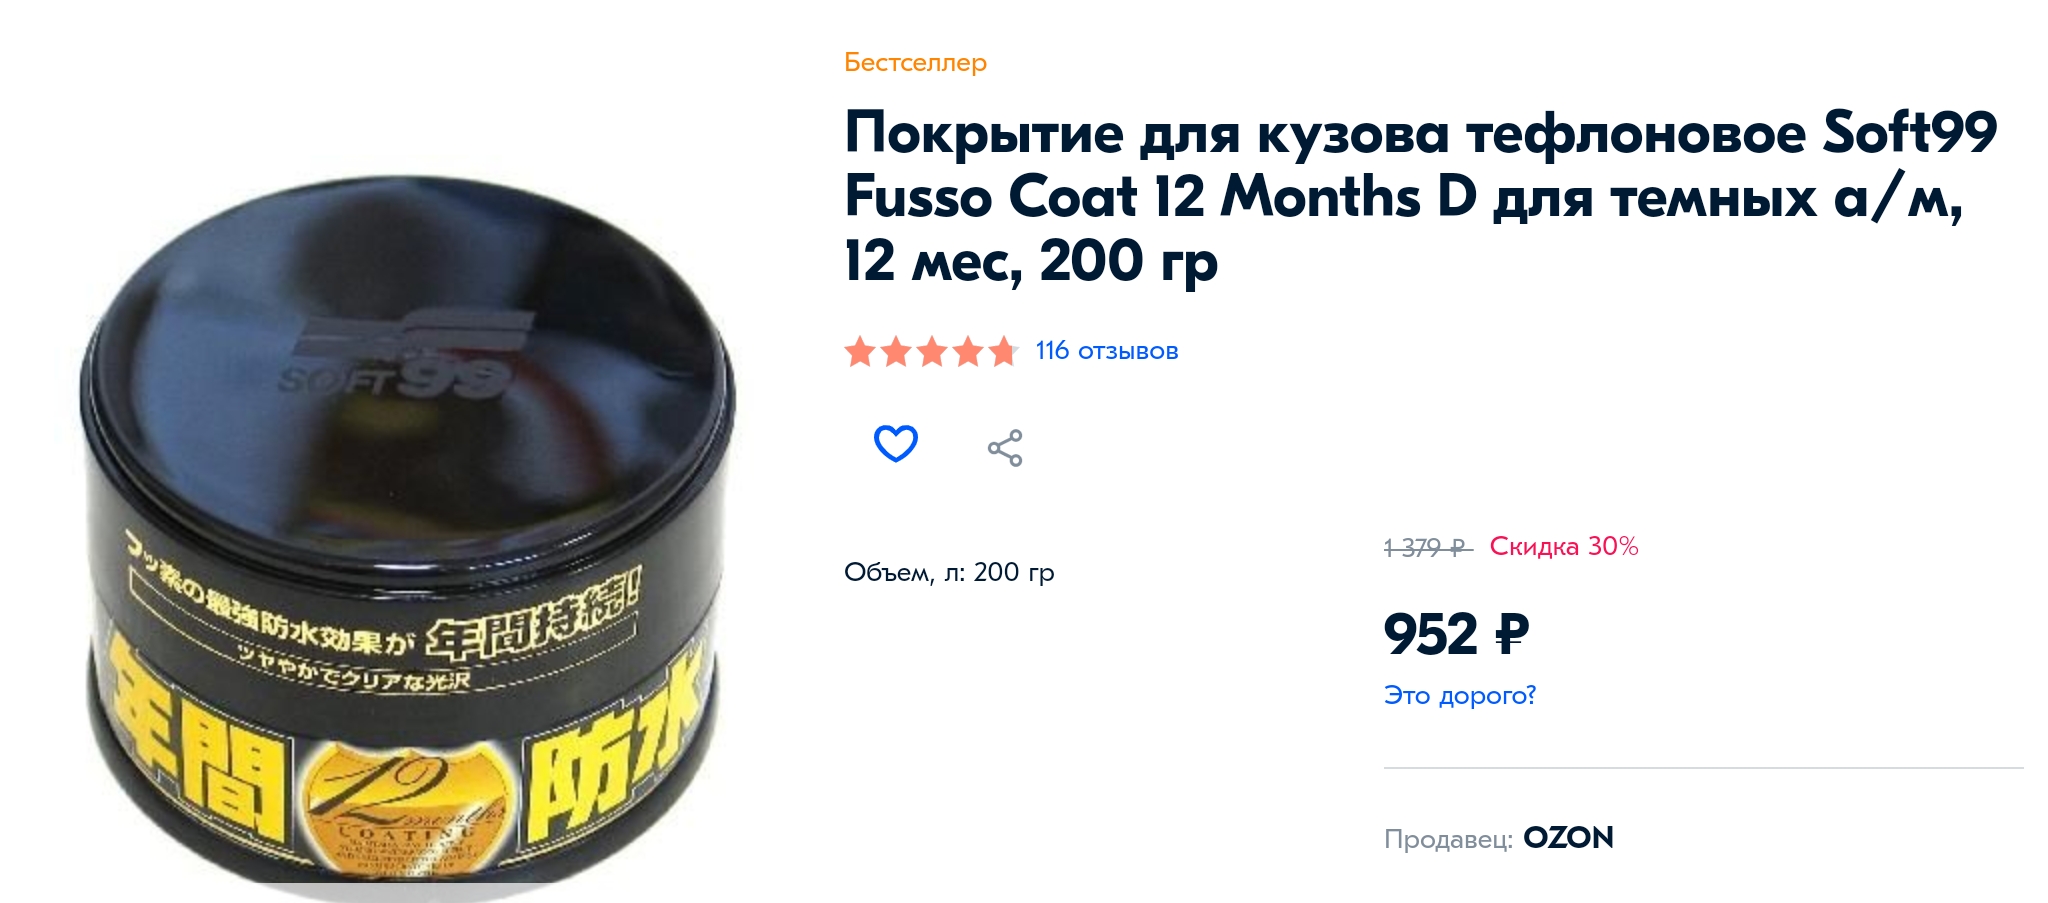Add product to favorites with heart icon
Screen dimensions: 2048x903
pos(895,444)
